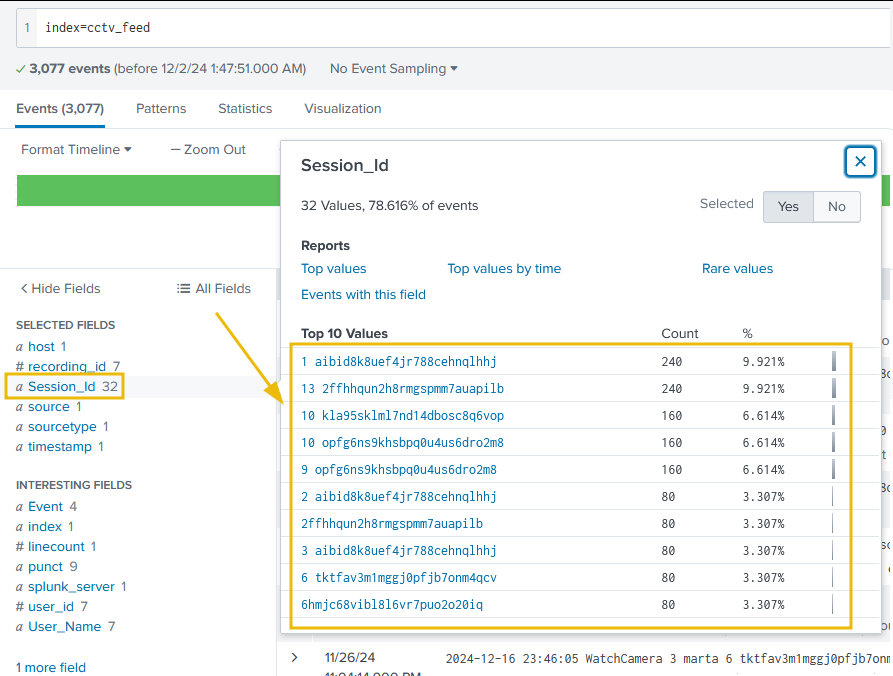This screenshot has height=676, width=893.
Task: Select the Session_Id field in sidebar
Action: (x=61, y=387)
